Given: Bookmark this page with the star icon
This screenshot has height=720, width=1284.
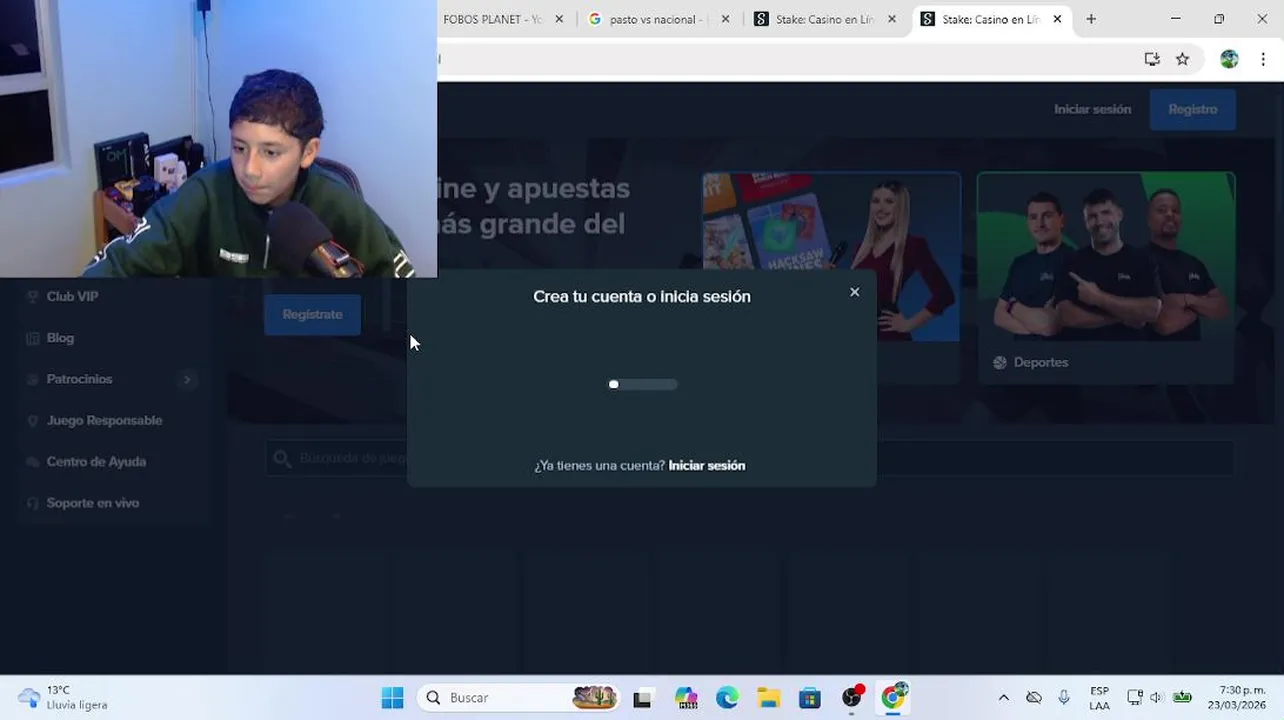Looking at the screenshot, I should point(1182,59).
